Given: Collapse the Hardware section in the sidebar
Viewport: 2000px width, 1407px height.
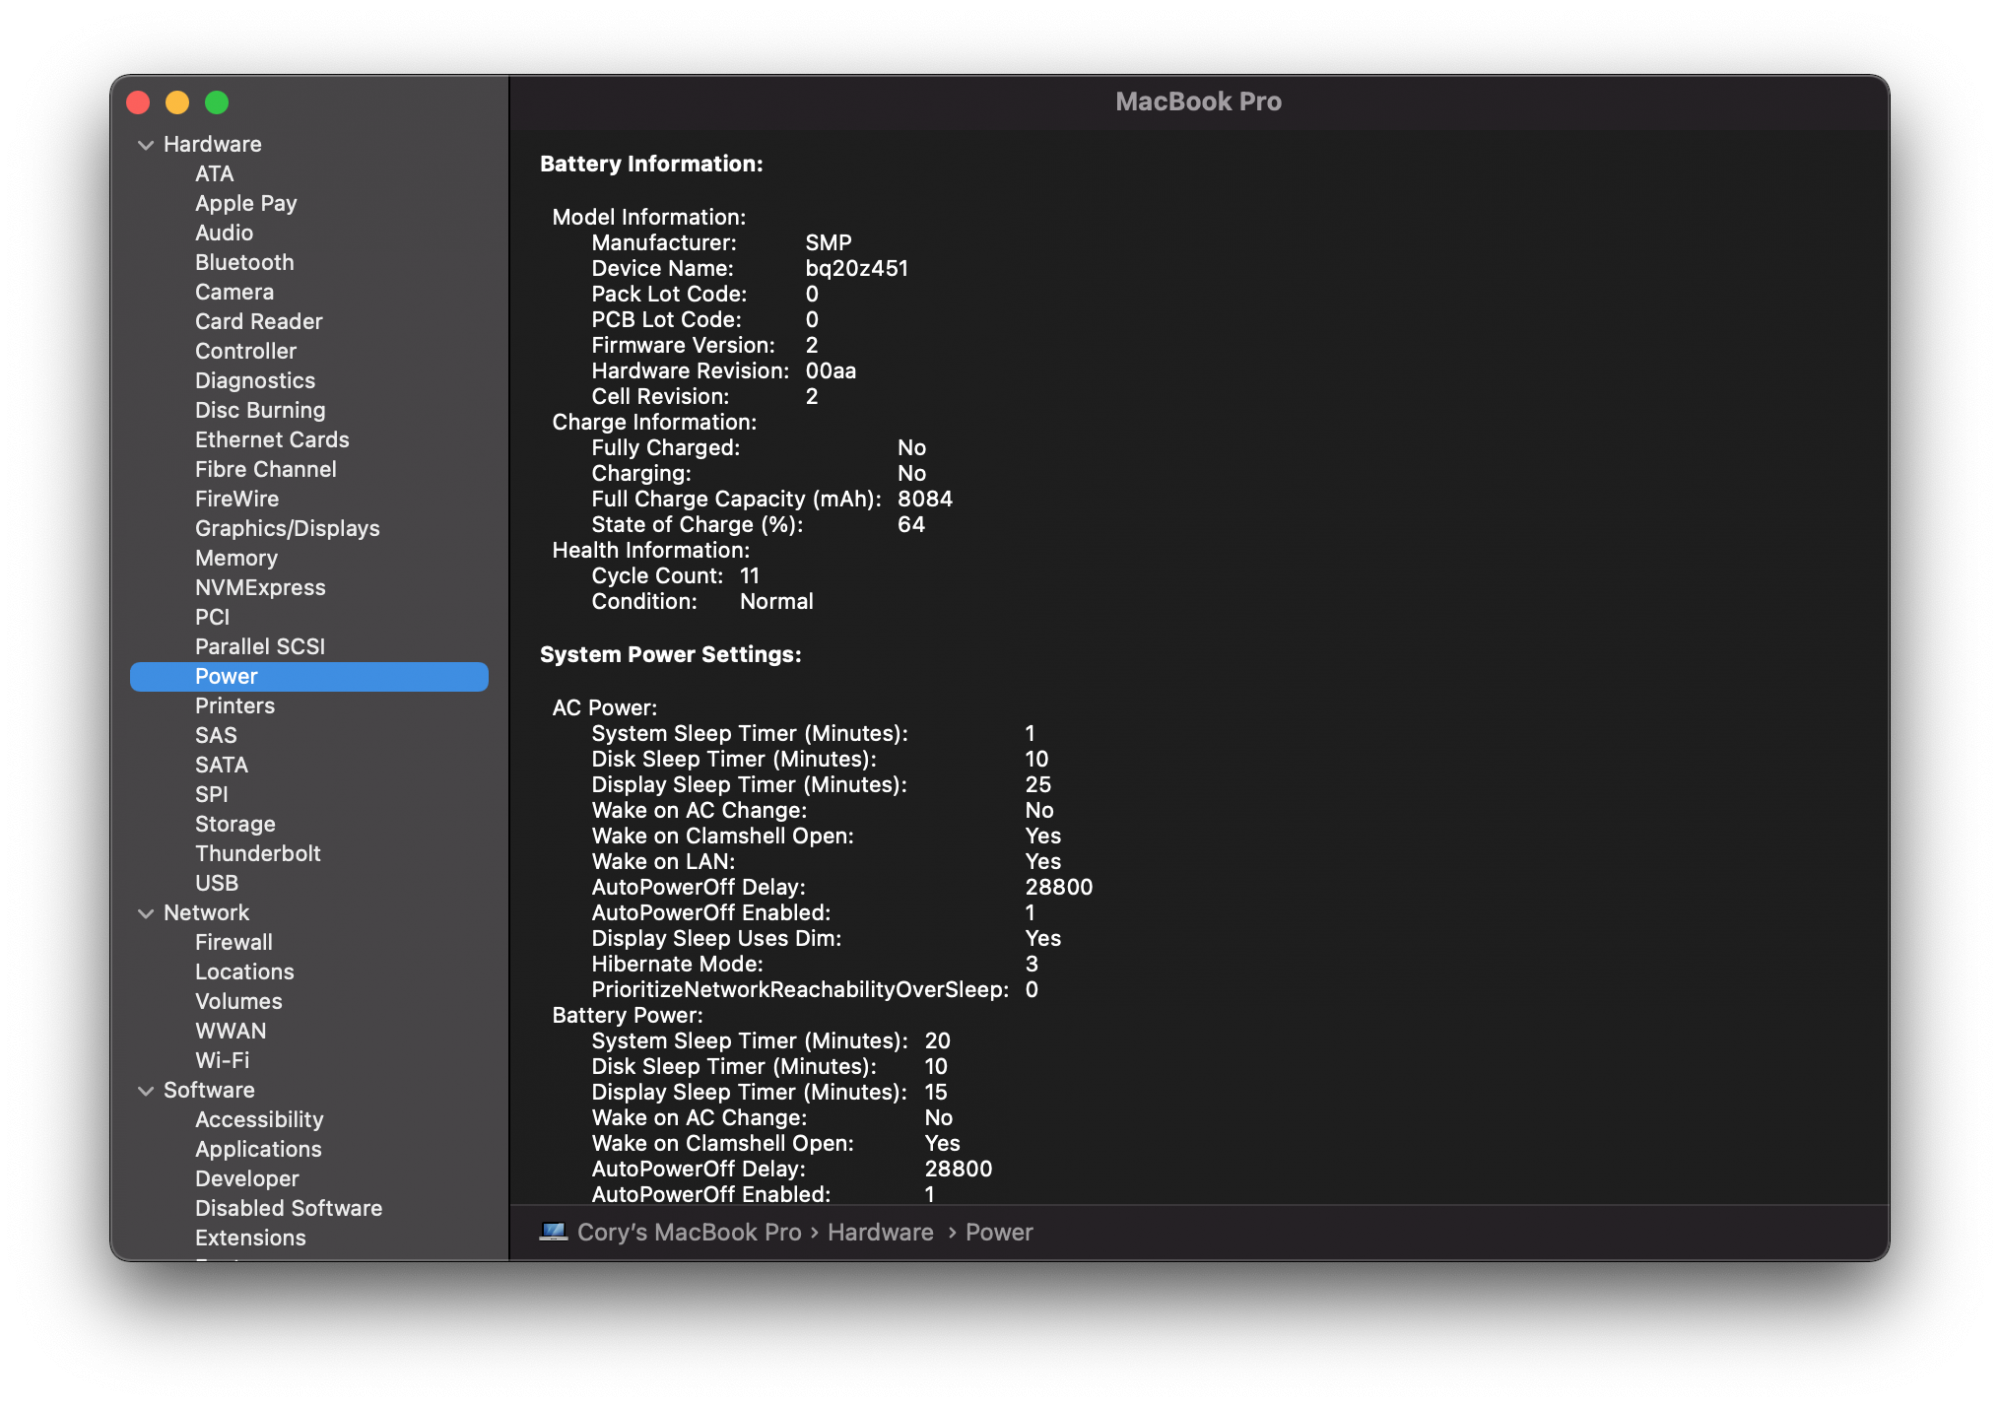Looking at the screenshot, I should tap(146, 144).
